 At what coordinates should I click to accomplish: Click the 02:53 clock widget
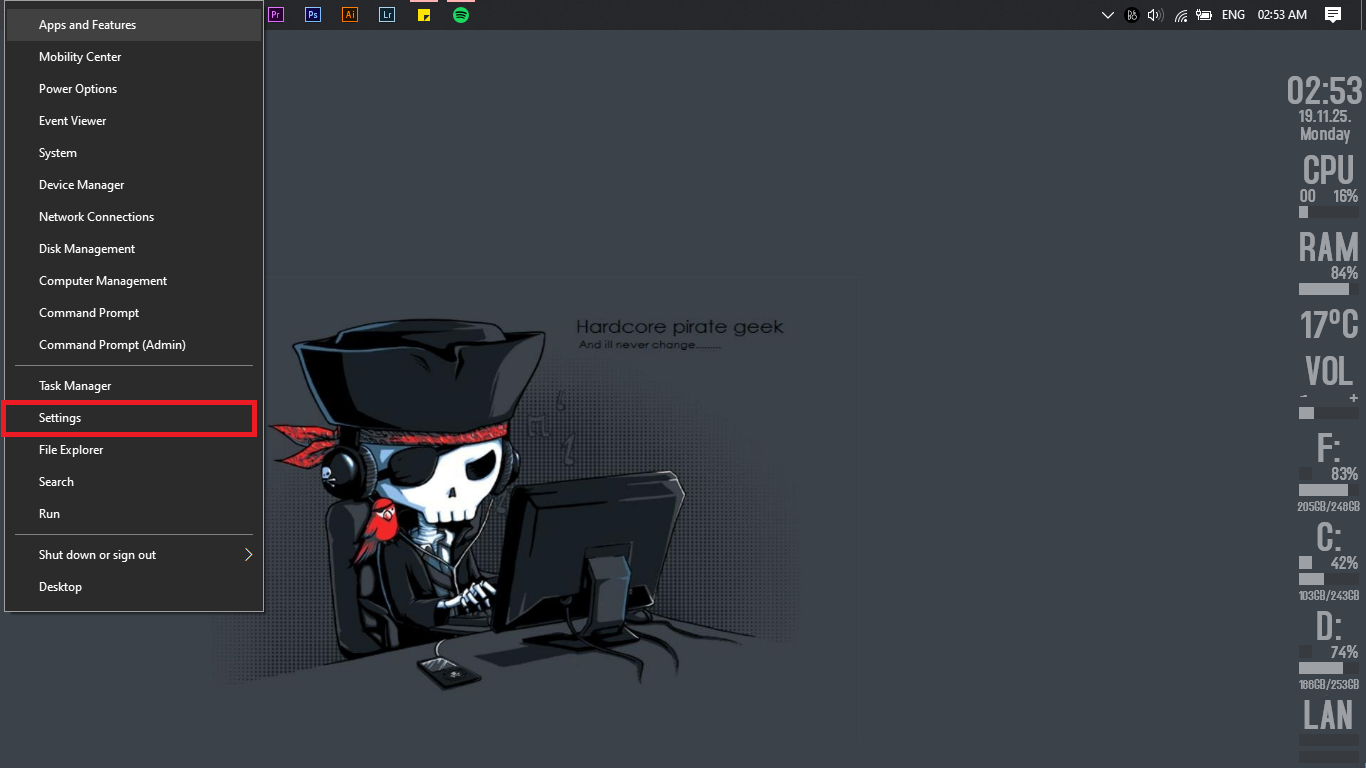coord(1324,91)
